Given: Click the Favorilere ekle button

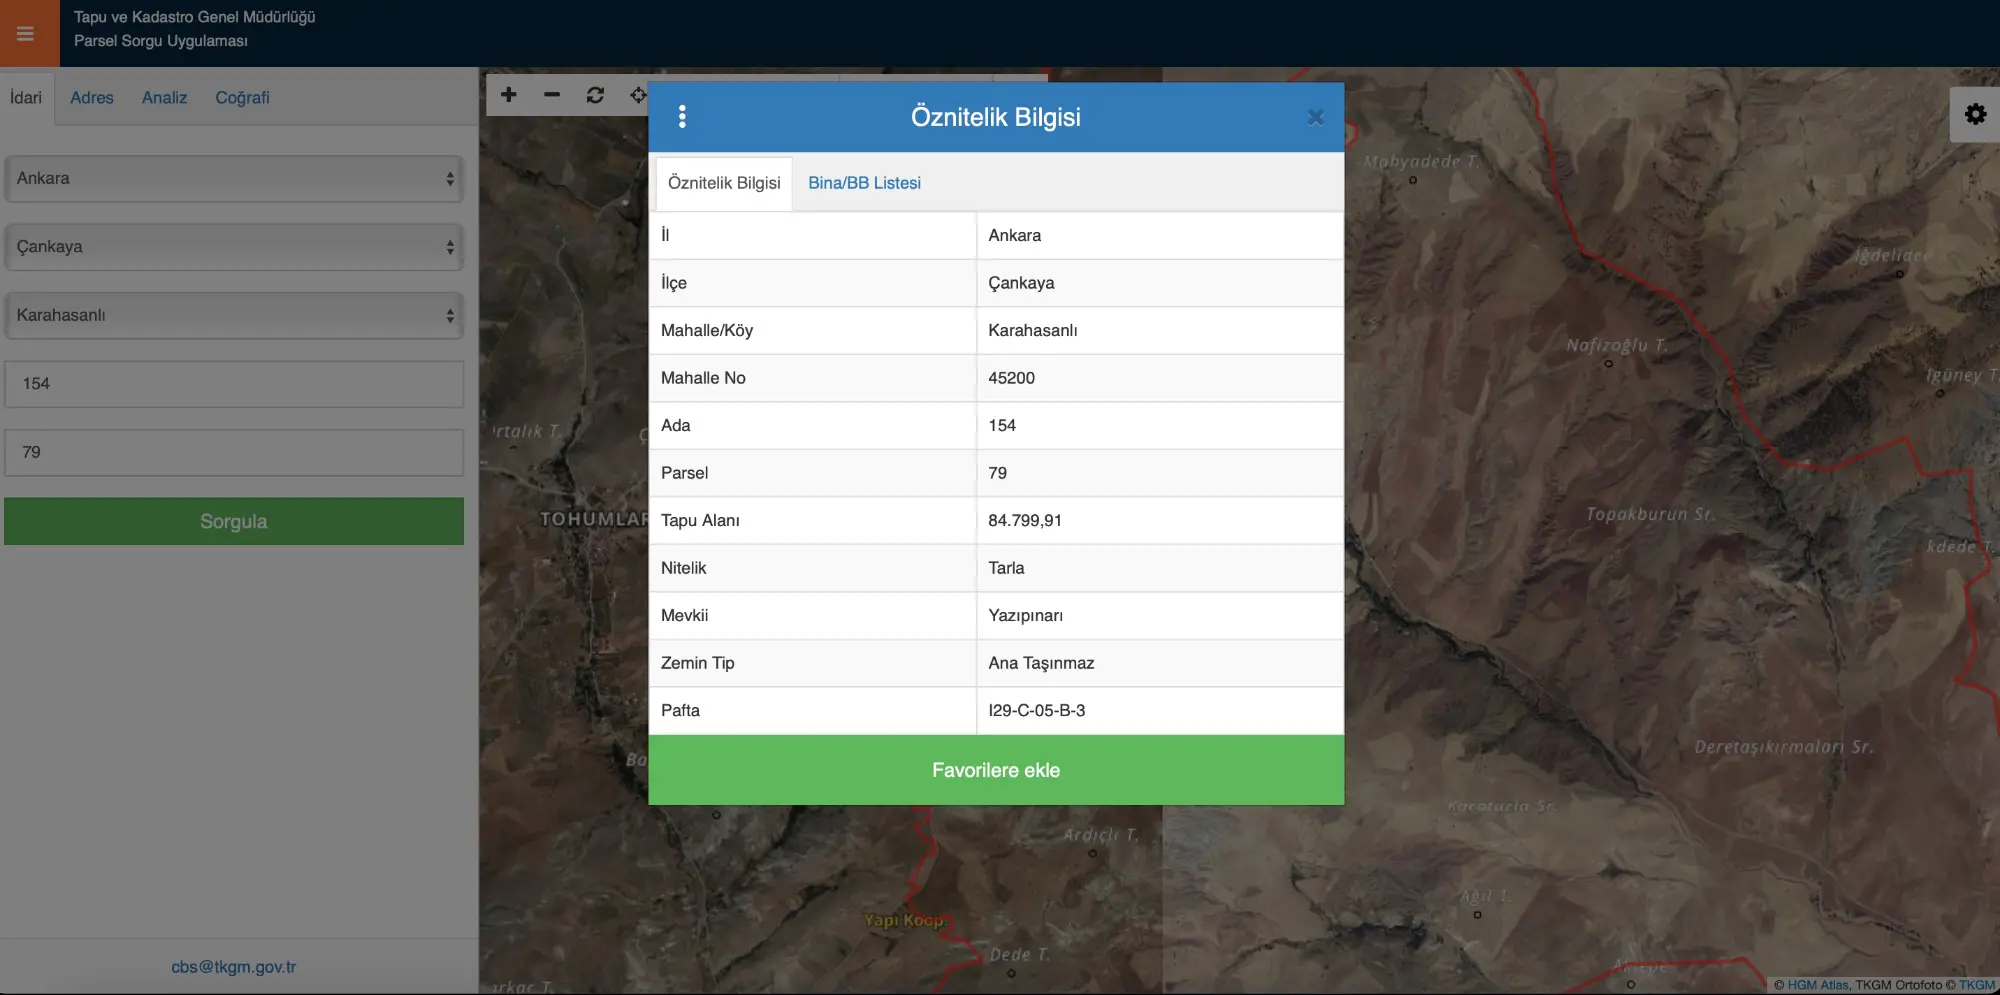Looking at the screenshot, I should pyautogui.click(x=996, y=770).
